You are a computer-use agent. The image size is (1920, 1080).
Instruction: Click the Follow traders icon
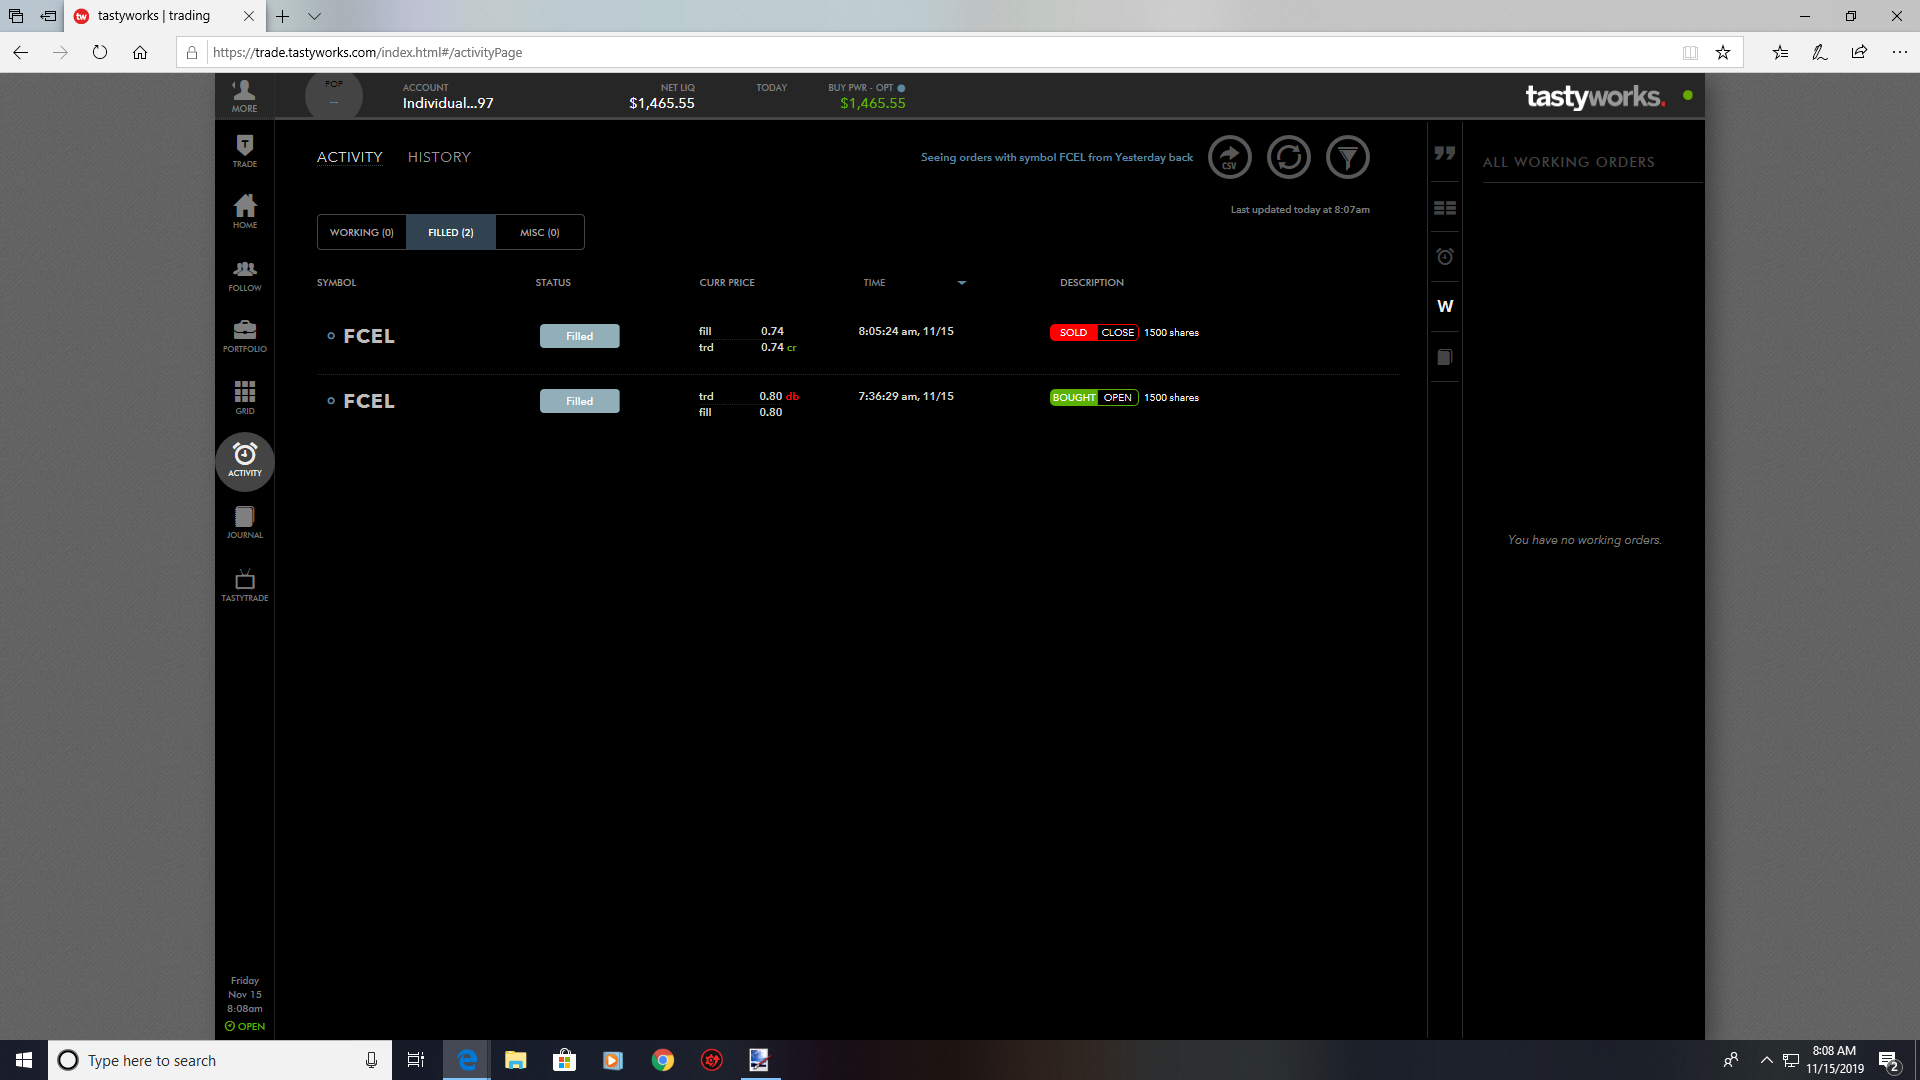pos(245,274)
